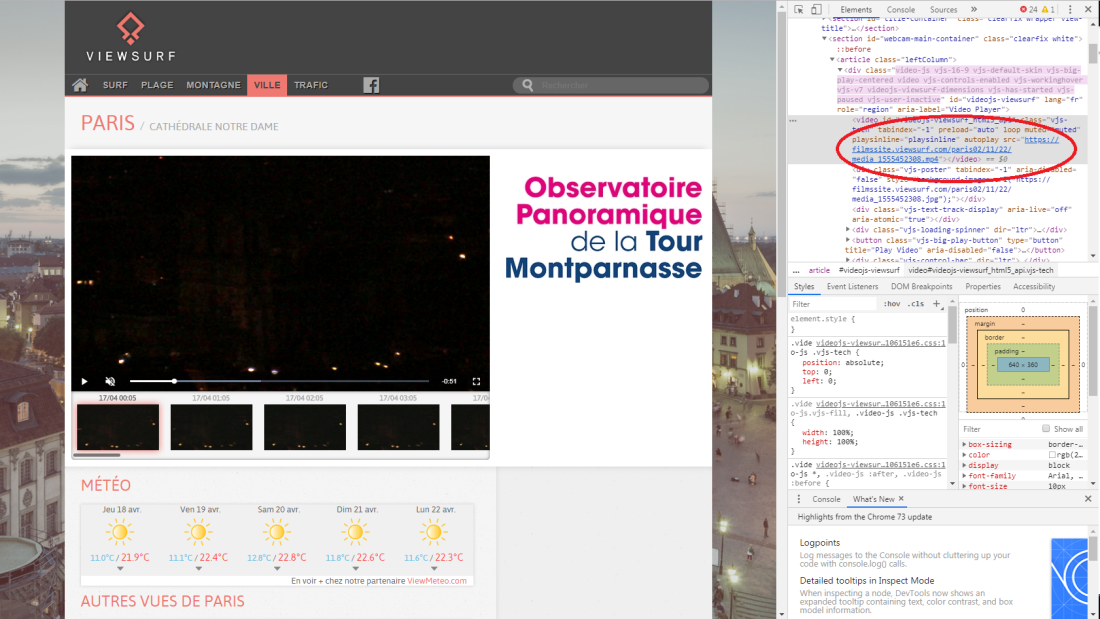Viewport: 1100px width, 619px height.
Task: Expand the display computed property
Action: pos(965,465)
